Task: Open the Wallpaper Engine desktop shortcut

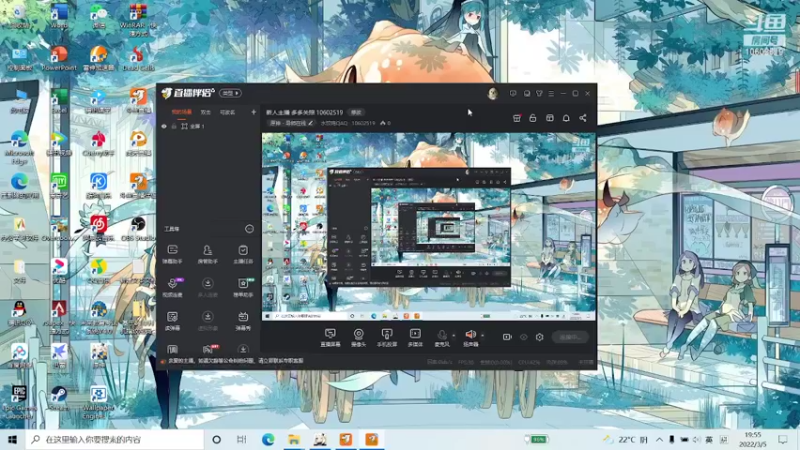Action: [x=98, y=402]
